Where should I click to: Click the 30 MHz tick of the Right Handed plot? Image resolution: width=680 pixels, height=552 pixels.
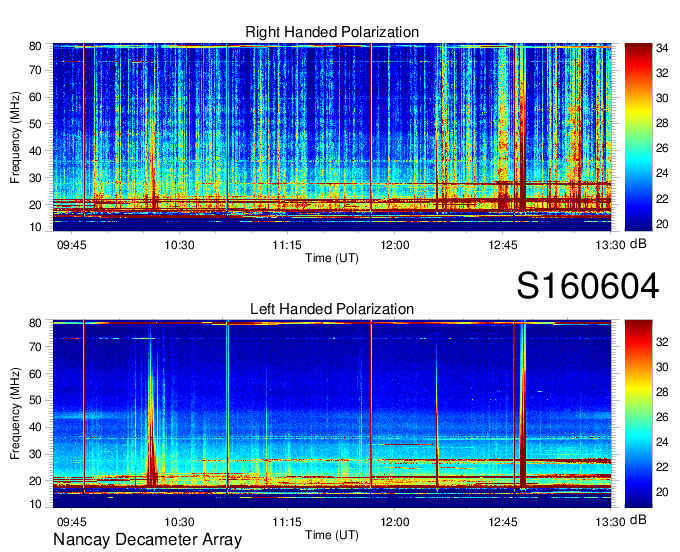click(x=35, y=178)
